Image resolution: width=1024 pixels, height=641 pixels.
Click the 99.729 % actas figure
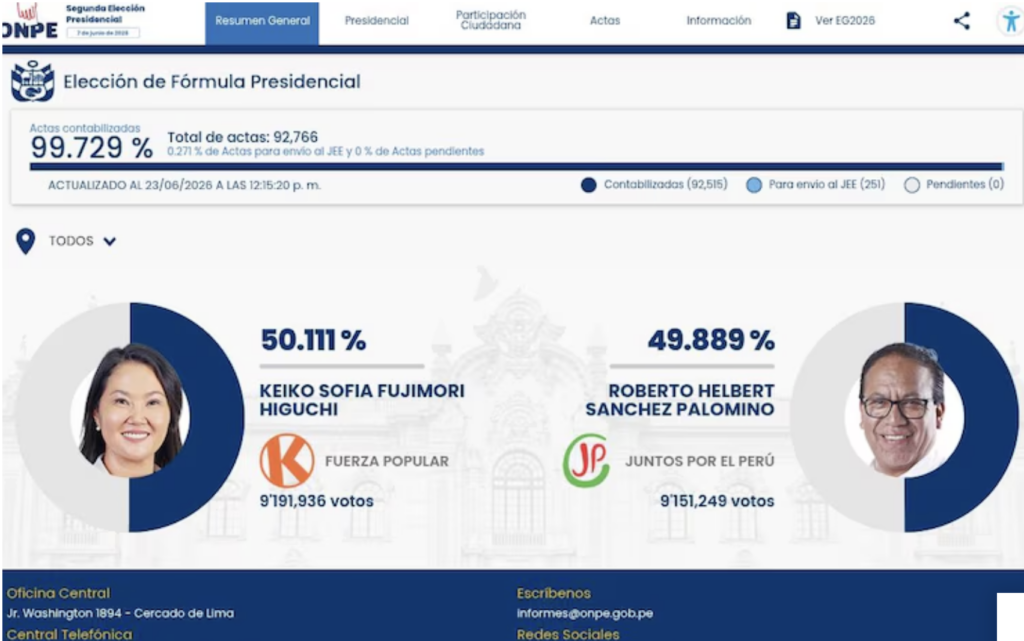pos(91,148)
